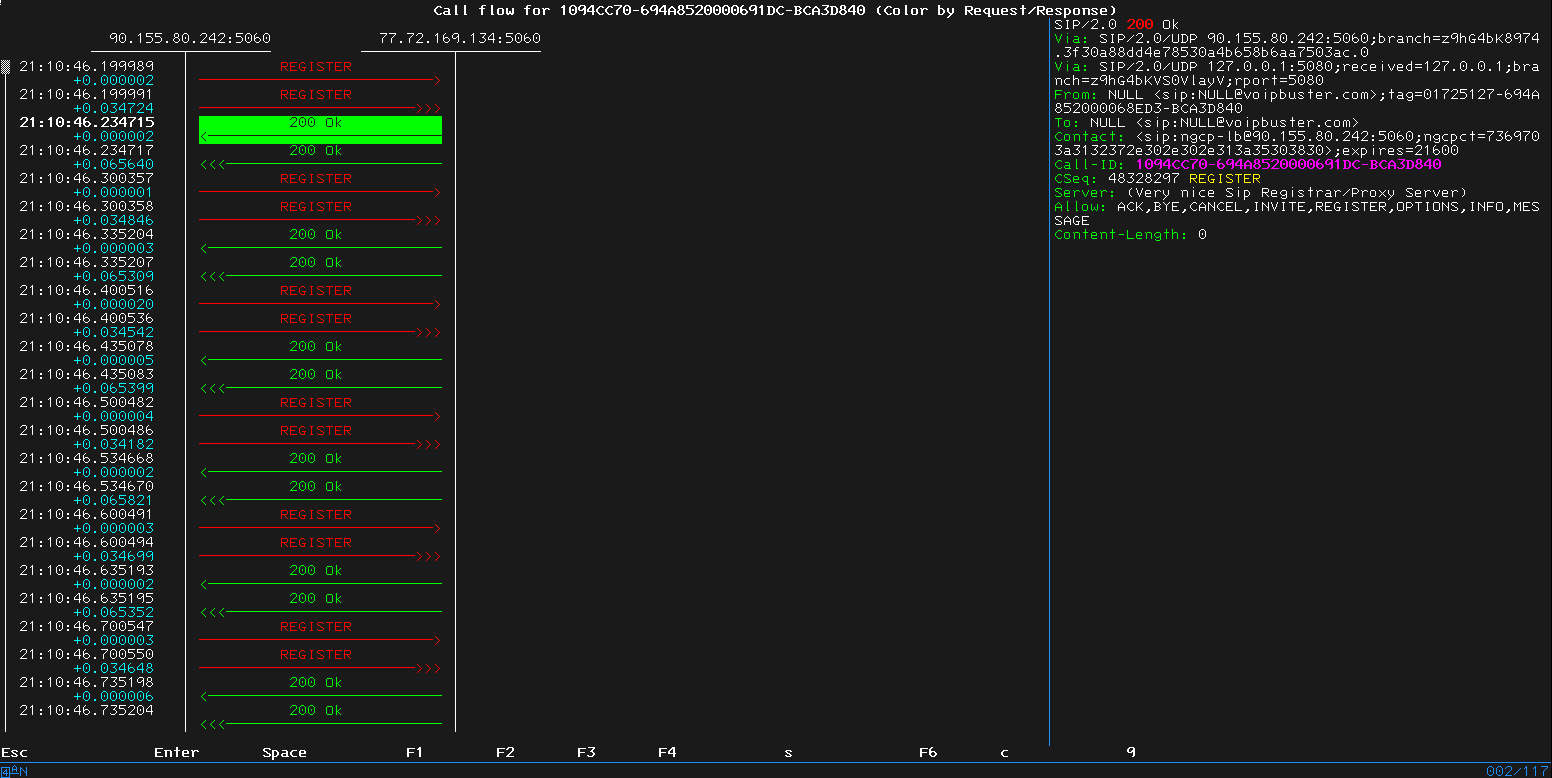The height and width of the screenshot is (778, 1552).
Task: Click the status indicator in bottom-left corner
Action: pyautogui.click(x=14, y=771)
